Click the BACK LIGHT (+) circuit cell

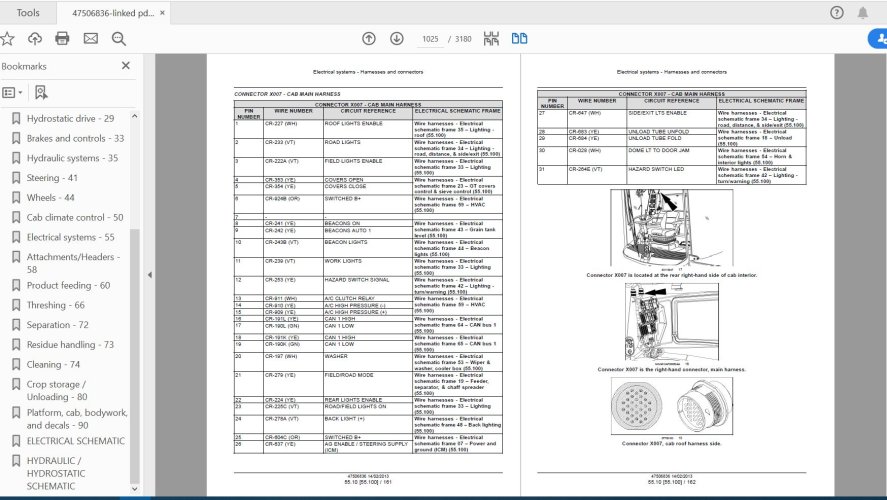click(368, 425)
